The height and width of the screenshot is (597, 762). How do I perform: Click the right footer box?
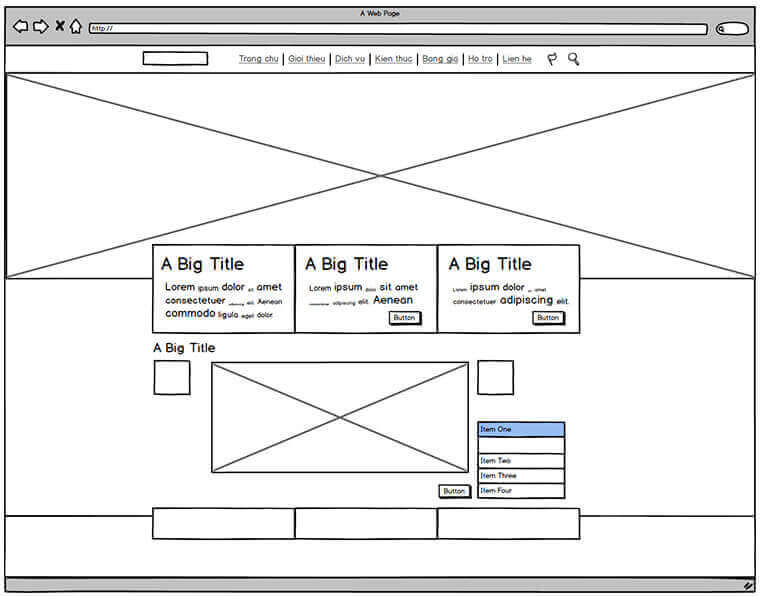[509, 524]
